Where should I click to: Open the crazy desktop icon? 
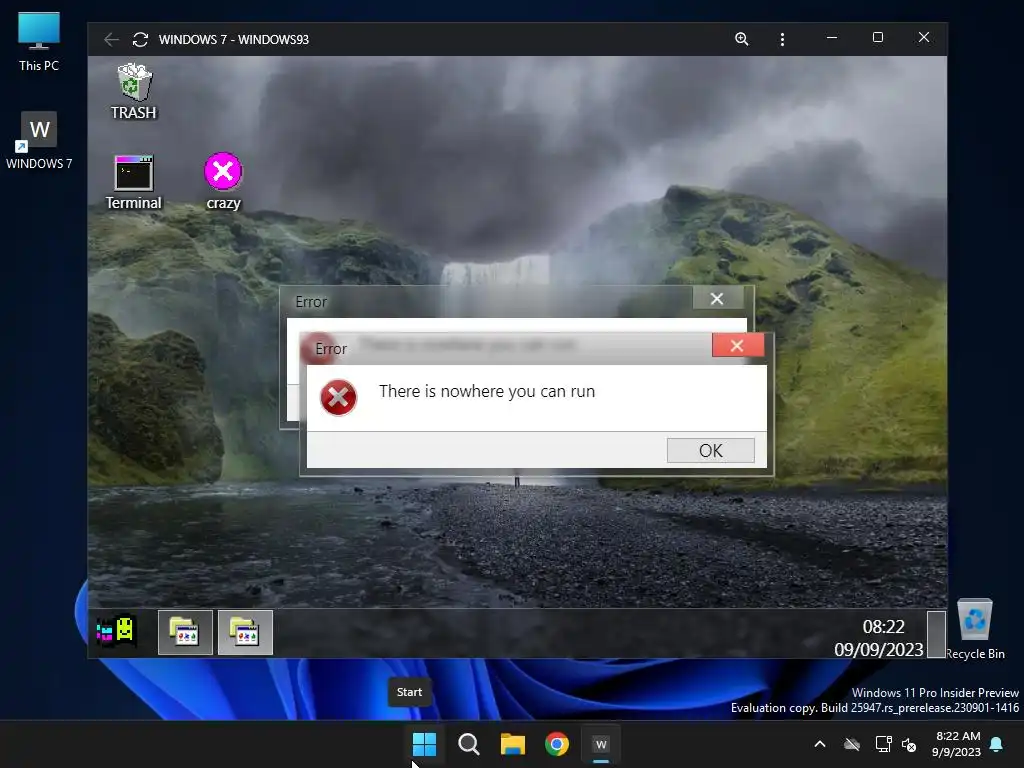223,182
